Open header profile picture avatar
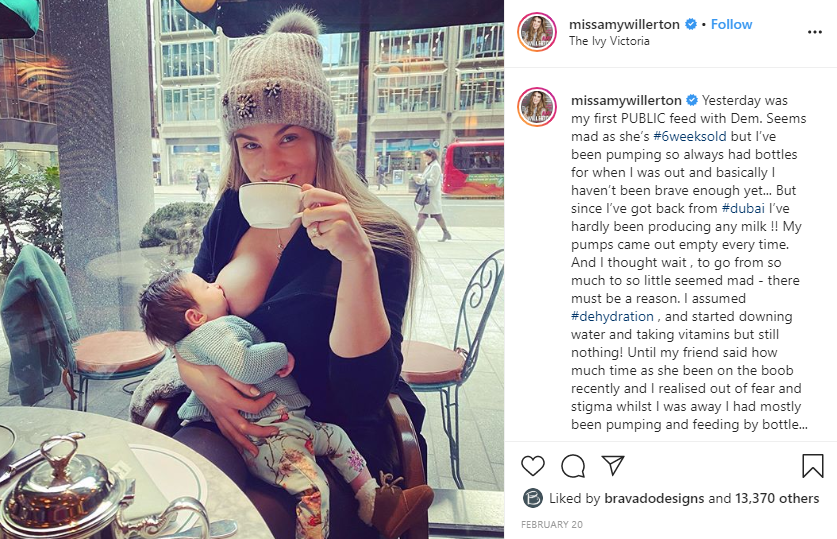This screenshot has height=539, width=837. click(536, 32)
